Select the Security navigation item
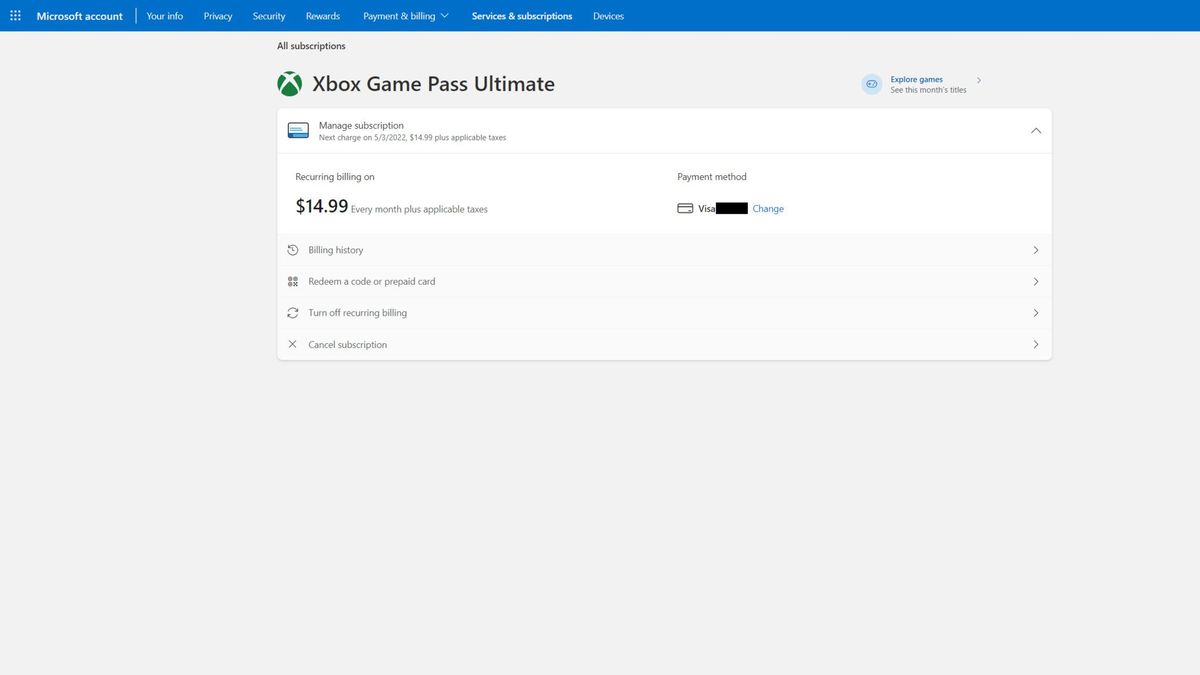This screenshot has height=675, width=1200. 268,15
